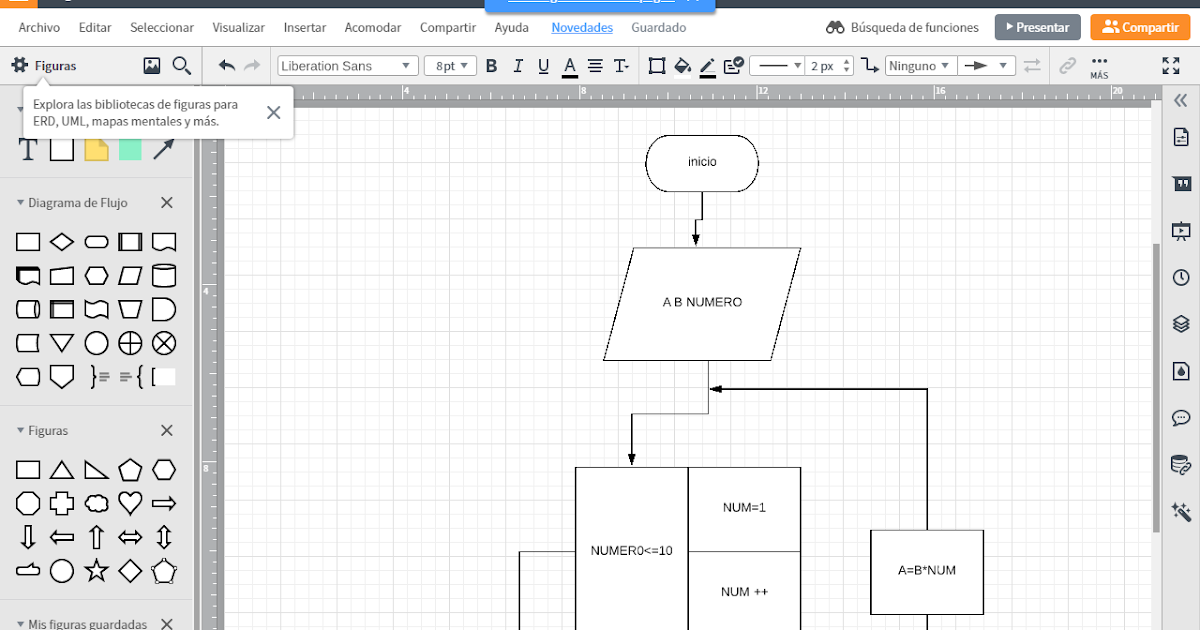Click the Presentar button
Screen dimensions: 1200x630
pos(1037,27)
